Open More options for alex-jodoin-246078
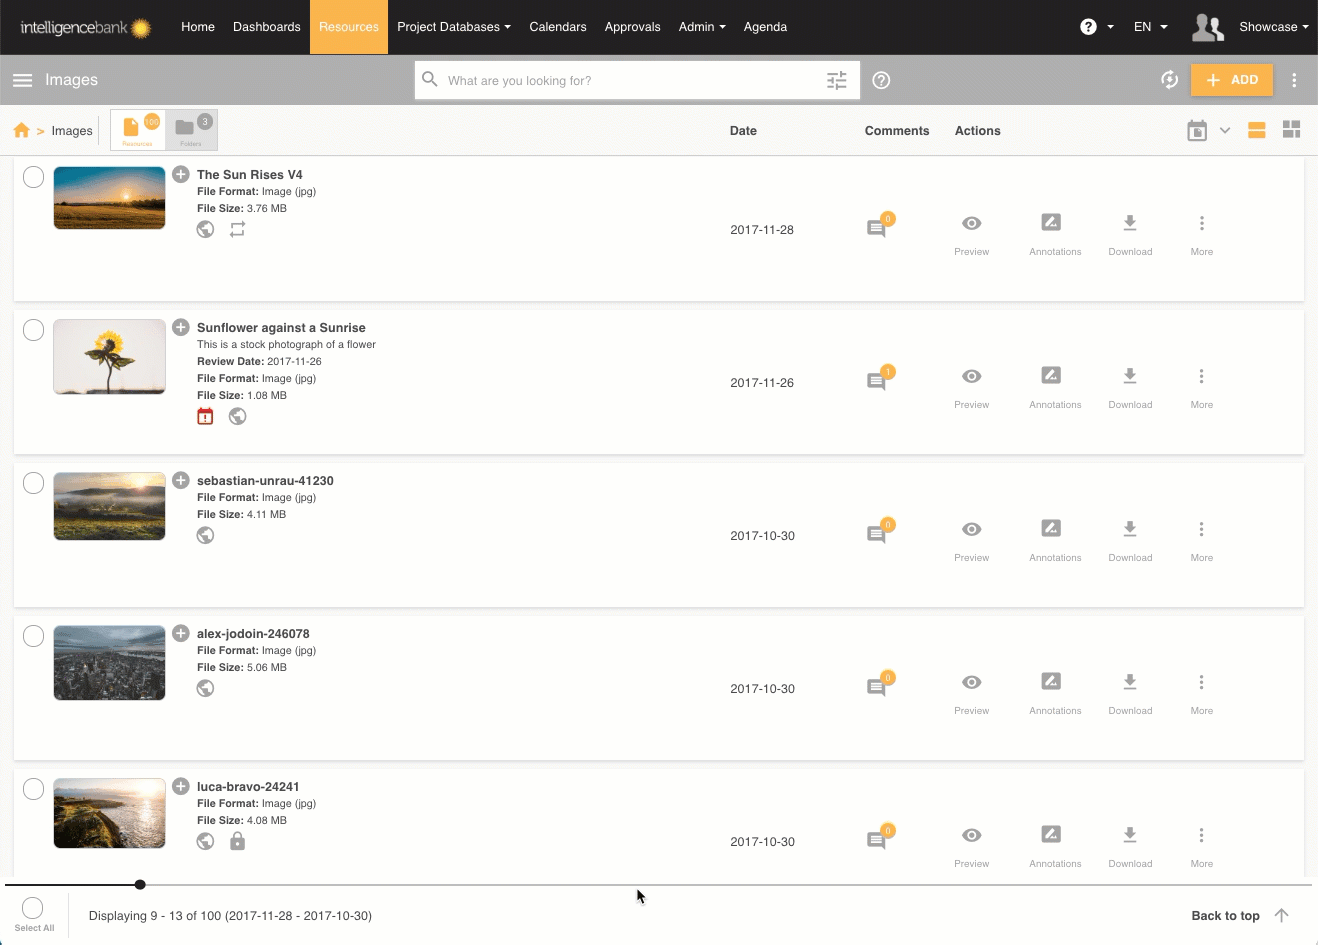 (x=1201, y=690)
